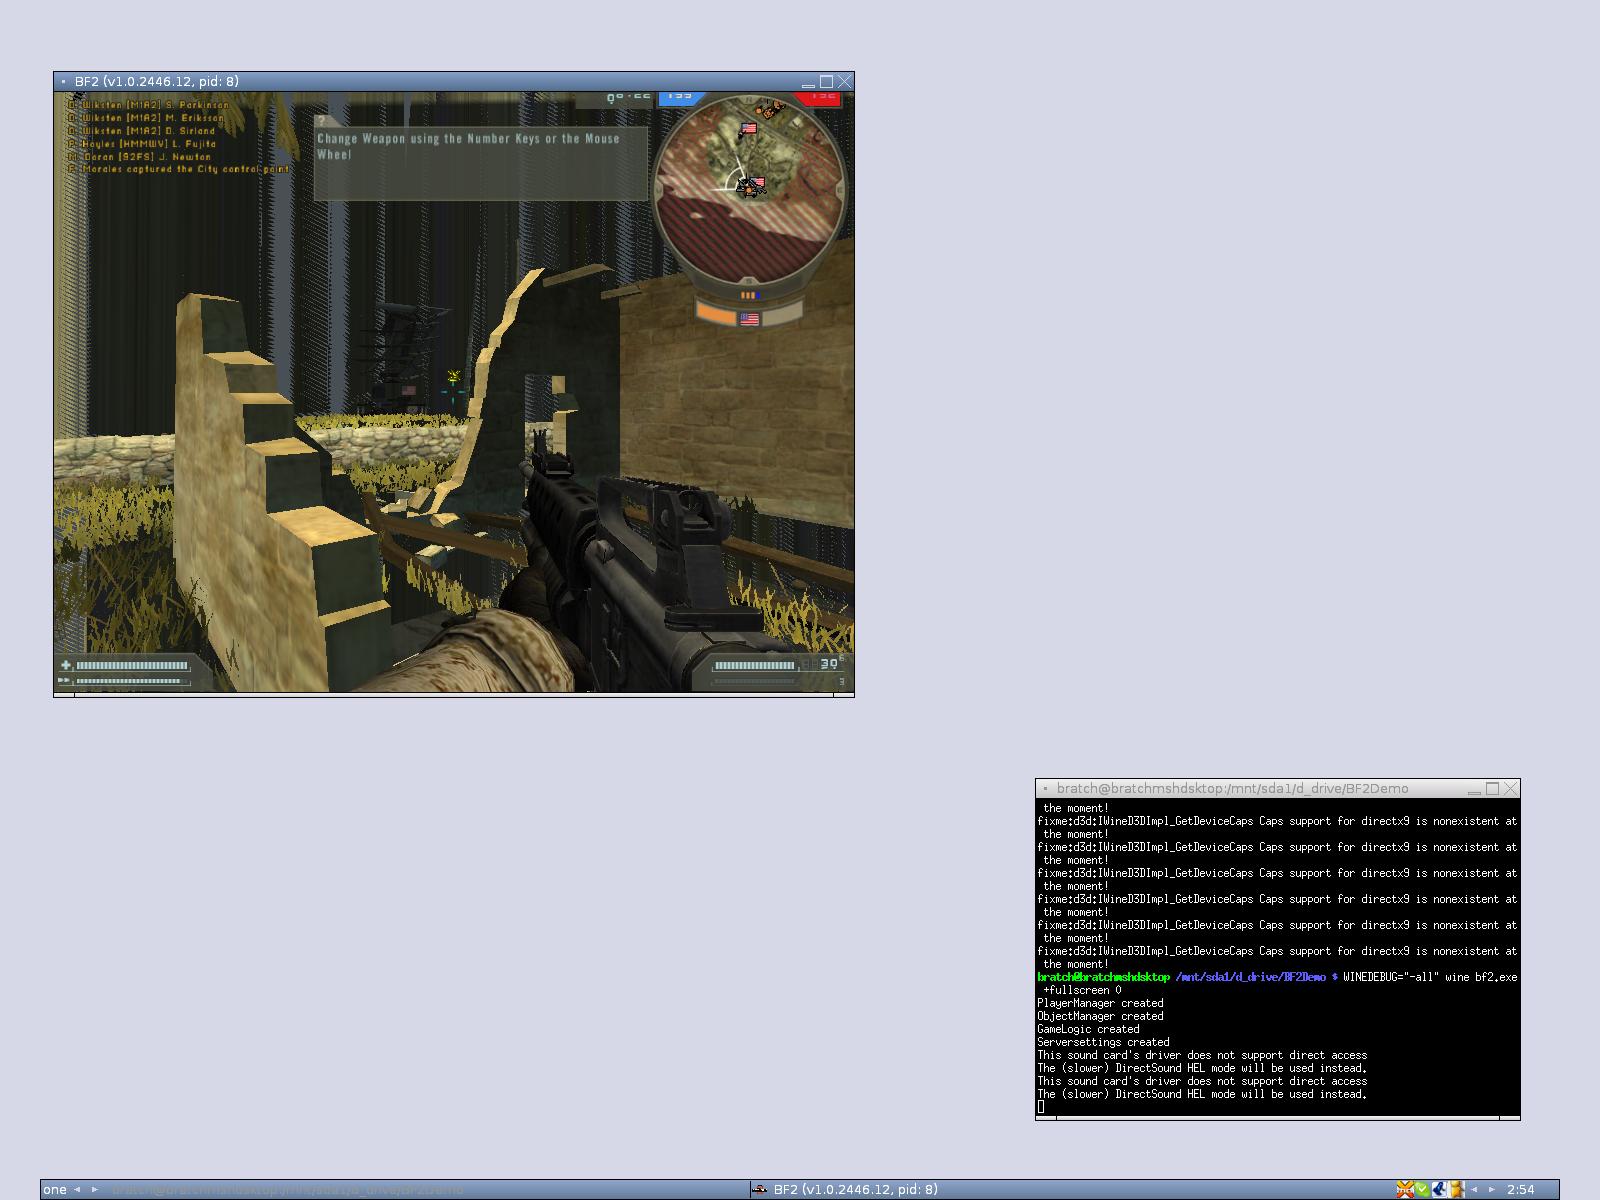Click the BF2 window title bar text
Viewport: 1600px width, 1200px height.
click(x=157, y=81)
